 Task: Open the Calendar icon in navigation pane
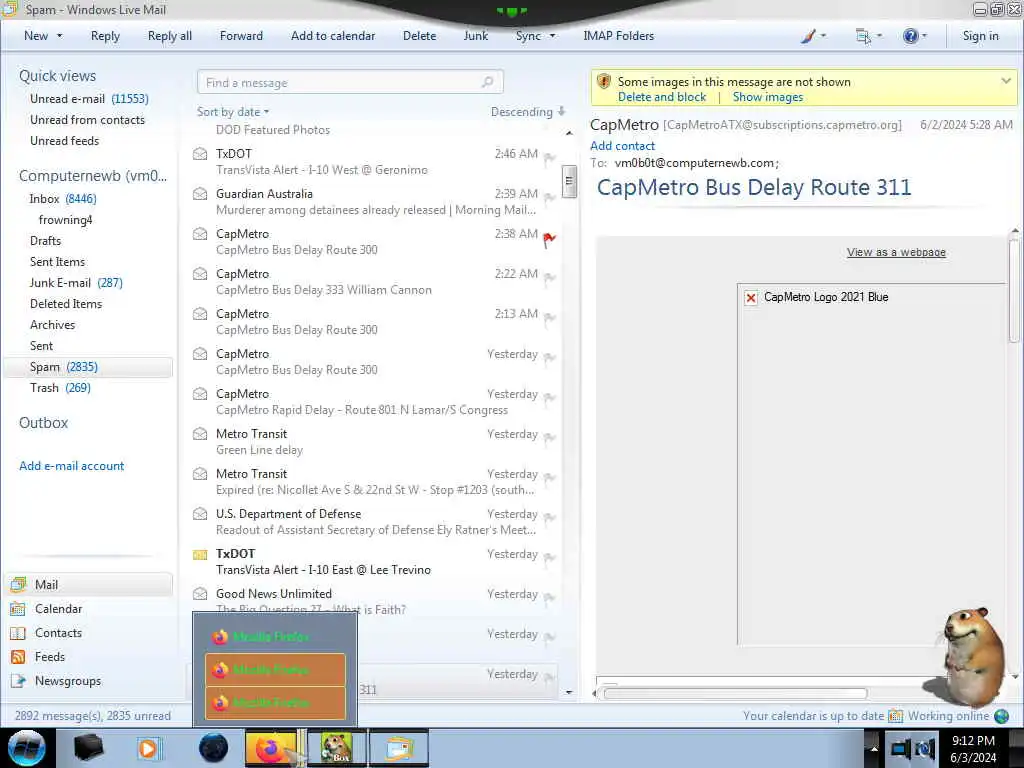click(18, 609)
